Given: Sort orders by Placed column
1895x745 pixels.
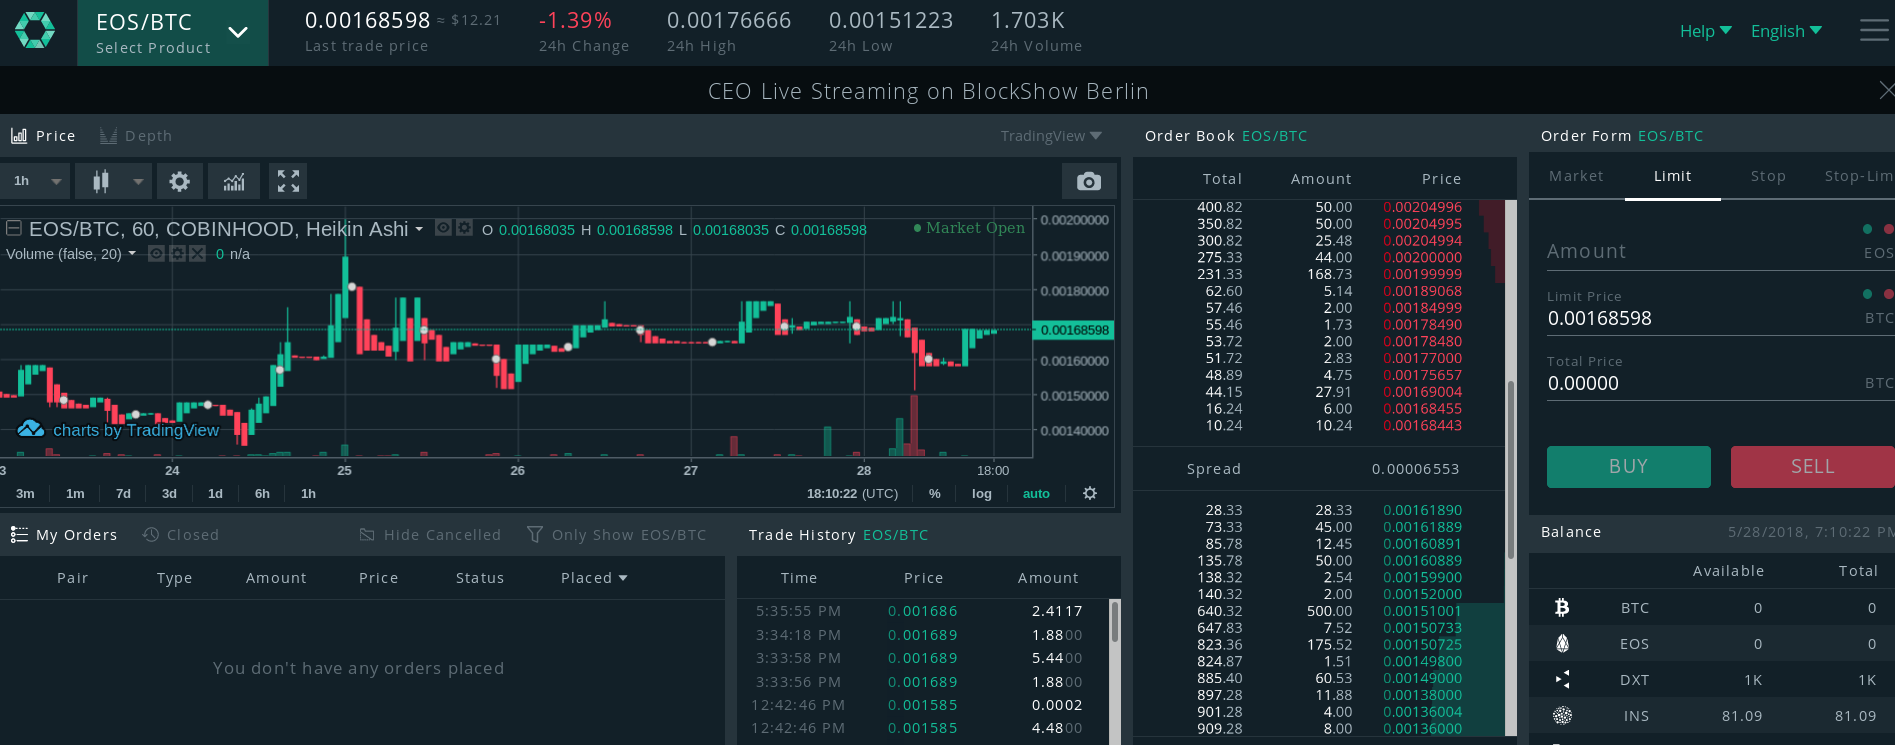Looking at the screenshot, I should point(594,578).
